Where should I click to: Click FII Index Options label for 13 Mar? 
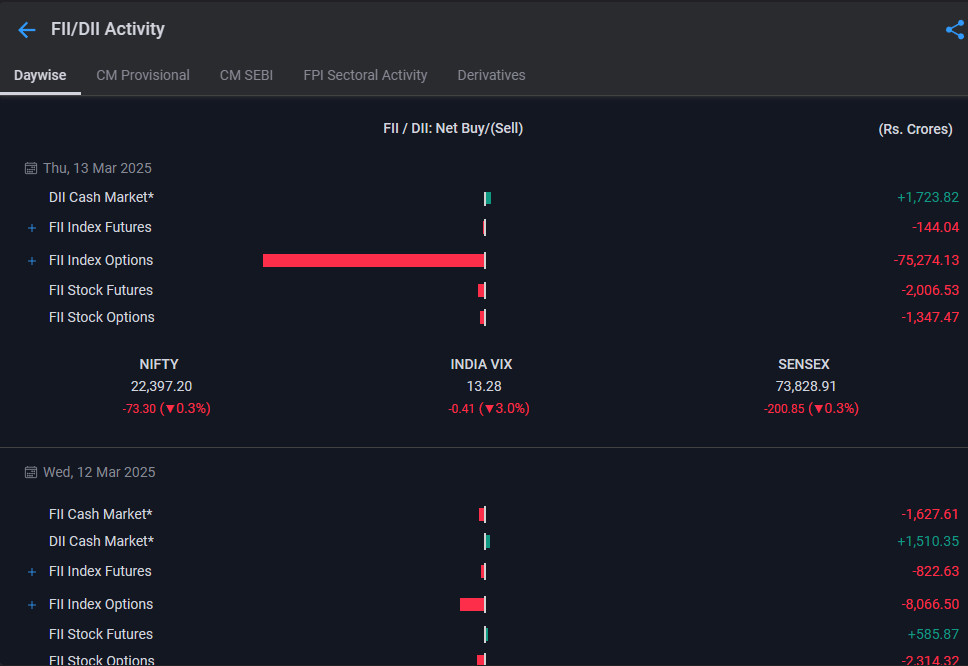pos(101,260)
